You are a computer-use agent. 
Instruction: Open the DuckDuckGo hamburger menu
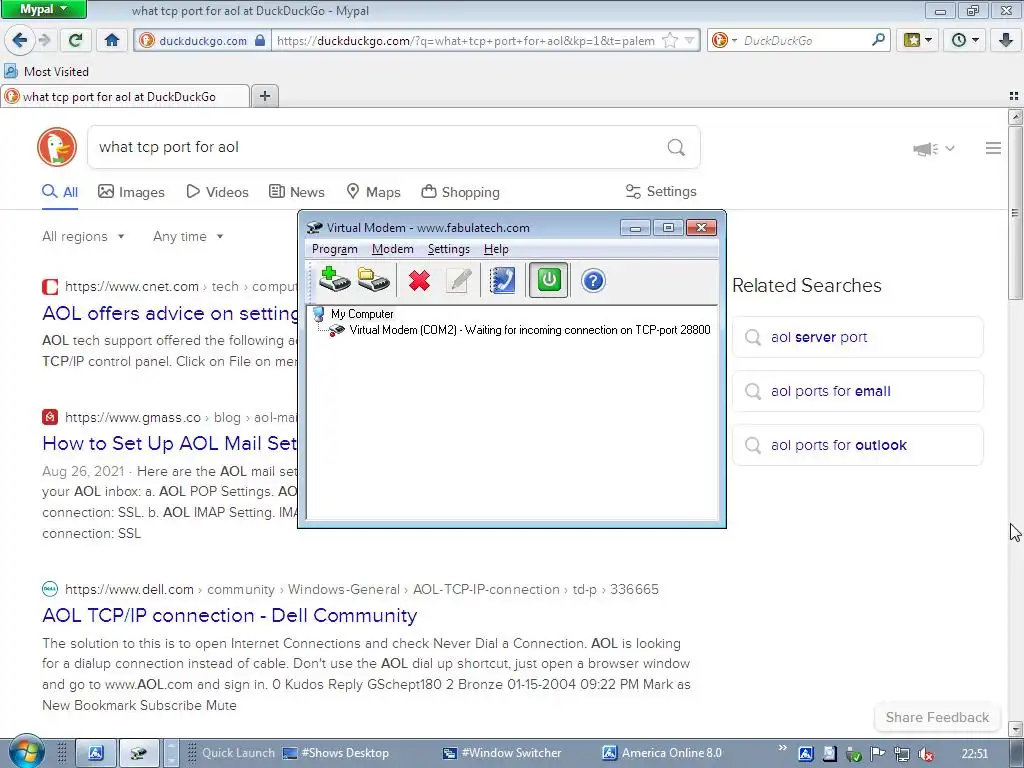point(993,148)
